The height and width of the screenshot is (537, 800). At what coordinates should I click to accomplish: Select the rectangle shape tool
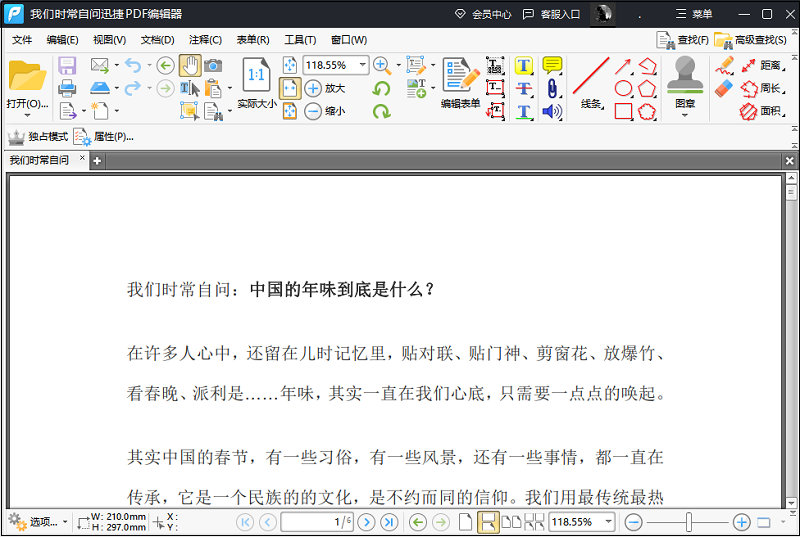pyautogui.click(x=623, y=111)
